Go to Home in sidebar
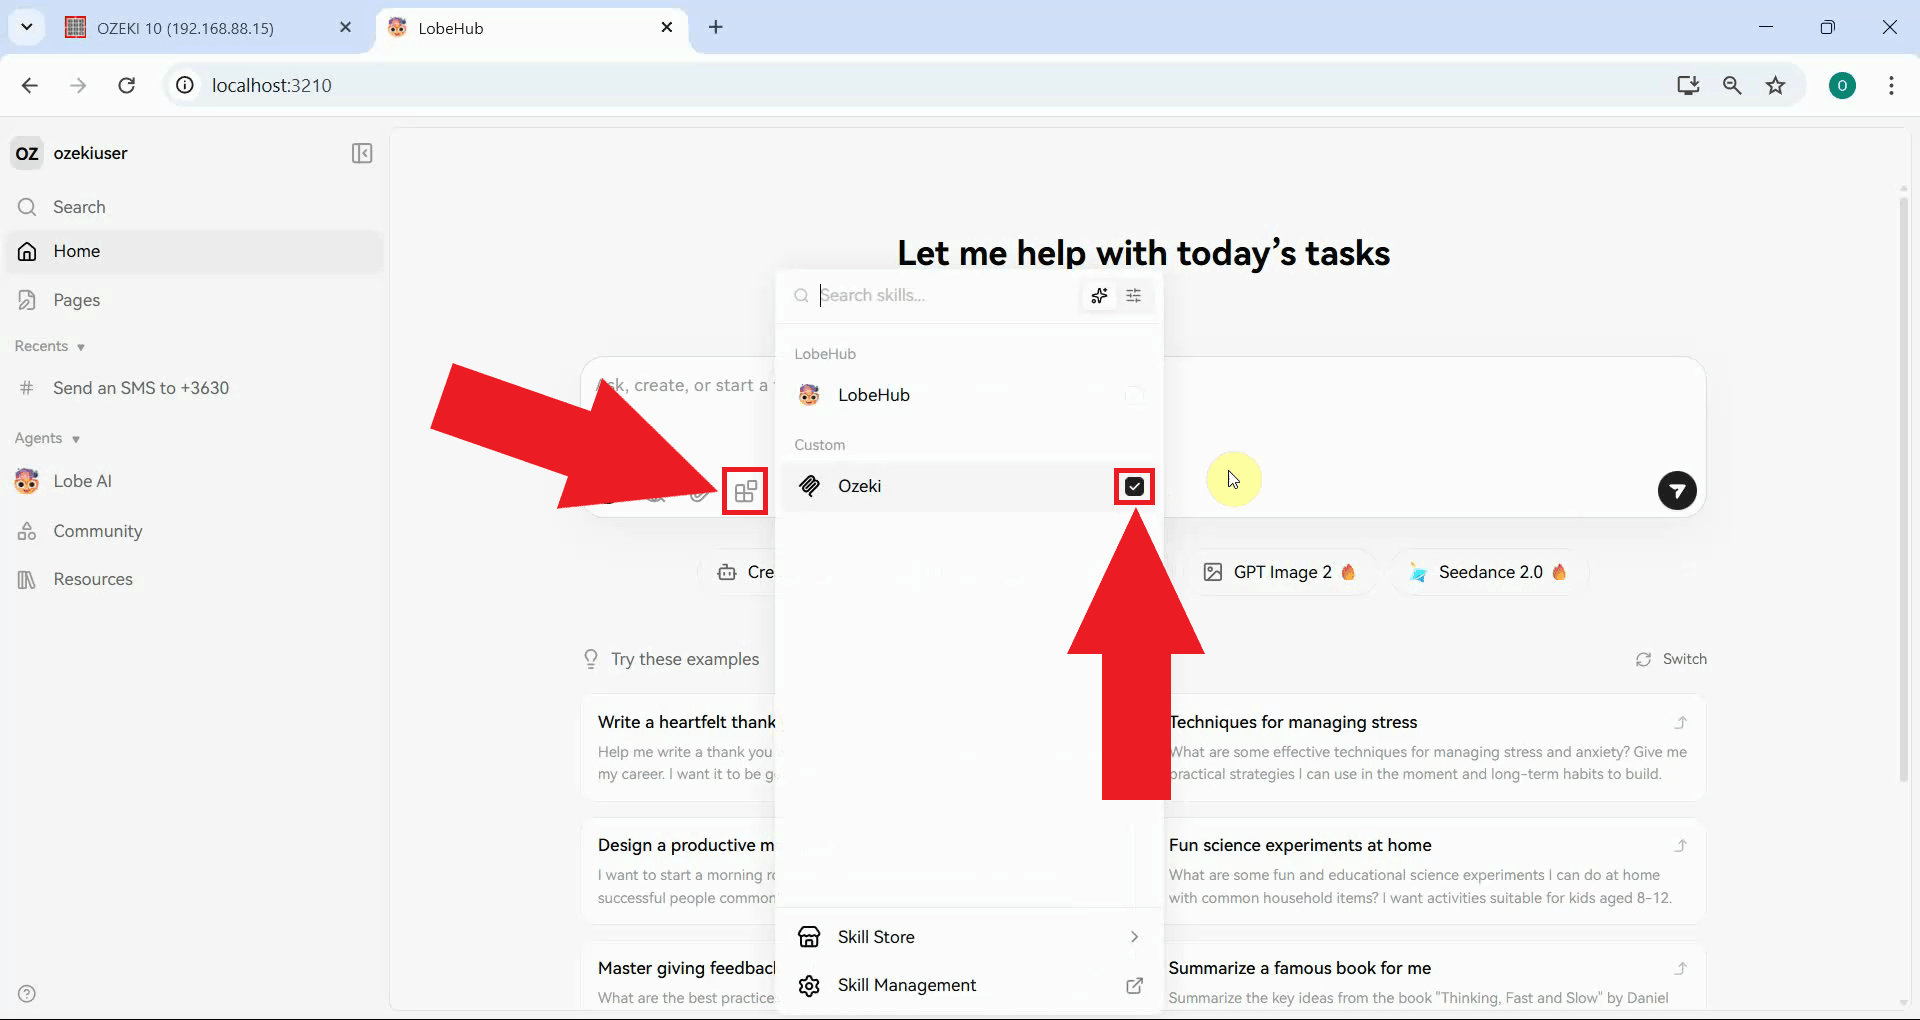Image resolution: width=1920 pixels, height=1020 pixels. point(195,251)
